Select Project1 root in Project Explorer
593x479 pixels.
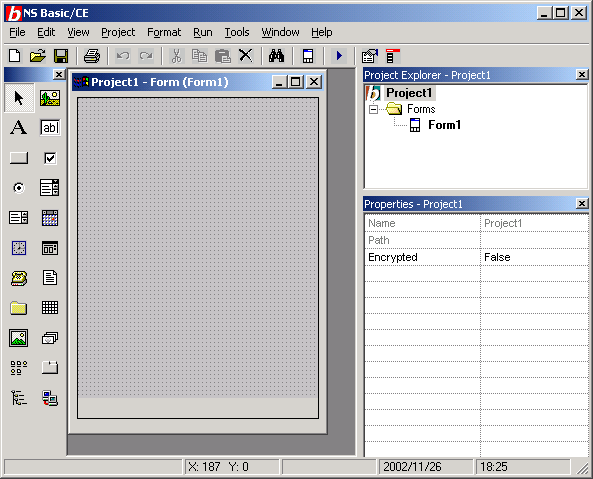[x=409, y=93]
